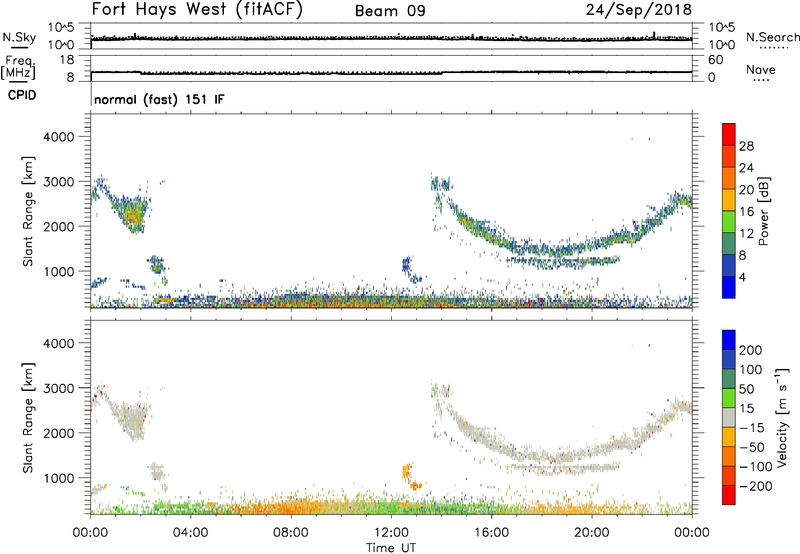Click the "4" power colorbar tick
Viewport: 800px width, 554px height.
click(x=742, y=277)
